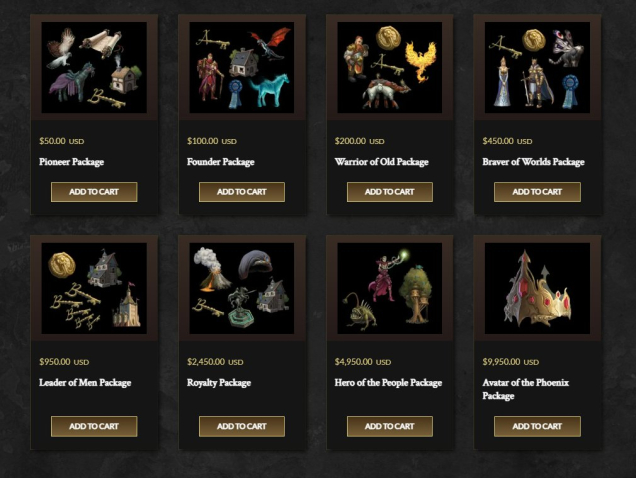Add the Royalty Package to cart
Image resolution: width=636 pixels, height=478 pixels.
pos(242,426)
